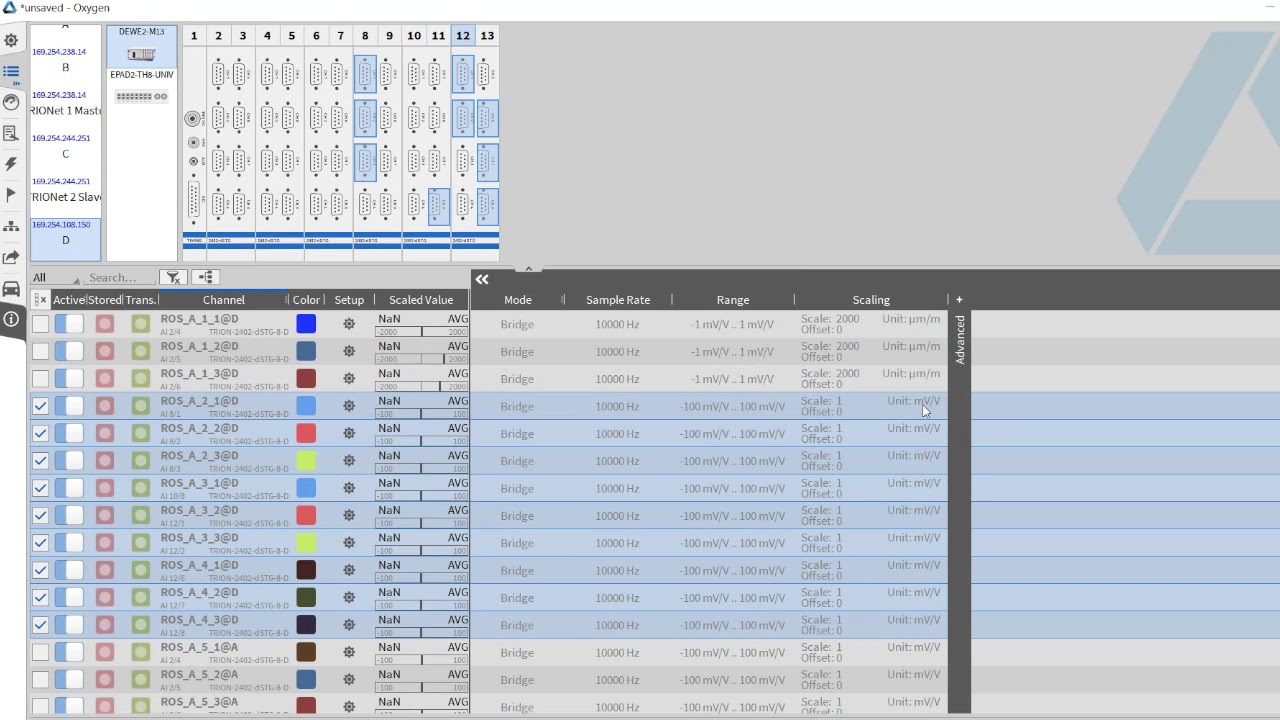
Task: Open the system settings gear in the sidebar
Action: pos(11,41)
